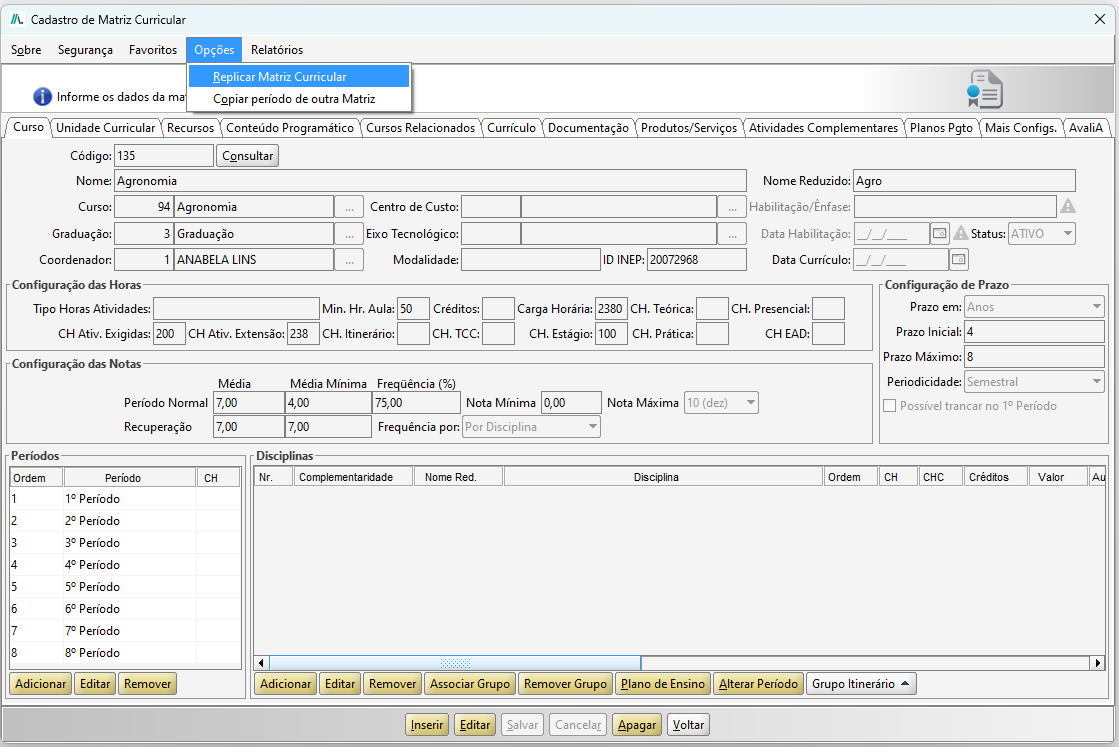1119x747 pixels.
Task: Click the ID INEP field
Action: (x=697, y=260)
